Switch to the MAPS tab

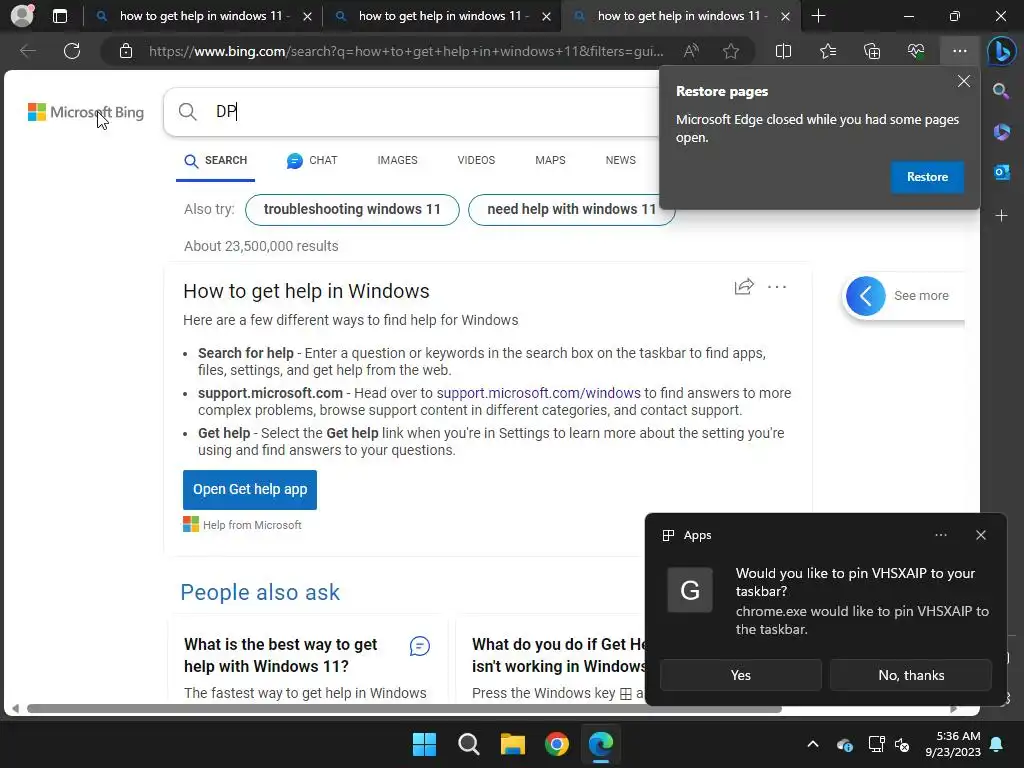click(551, 161)
